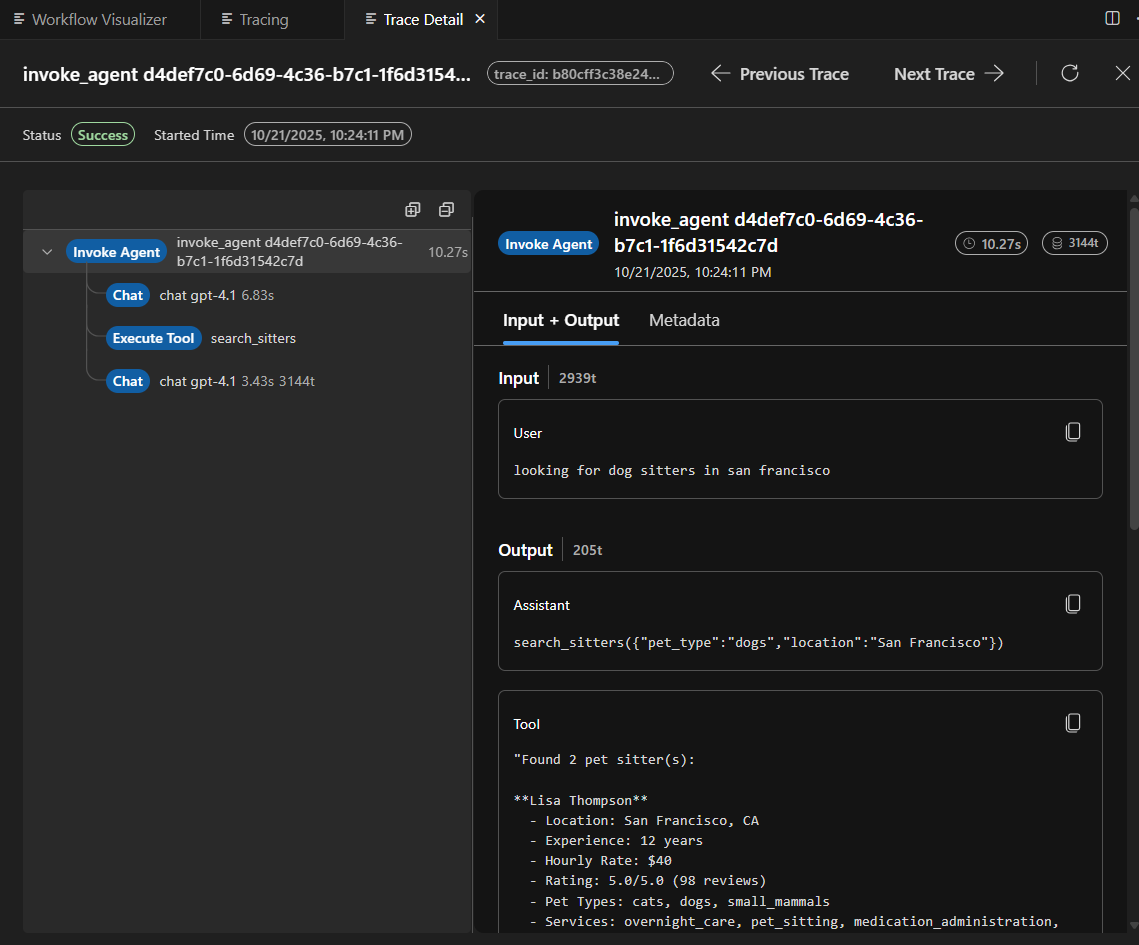
Task: Click the refresh trace icon
Action: pyautogui.click(x=1069, y=73)
